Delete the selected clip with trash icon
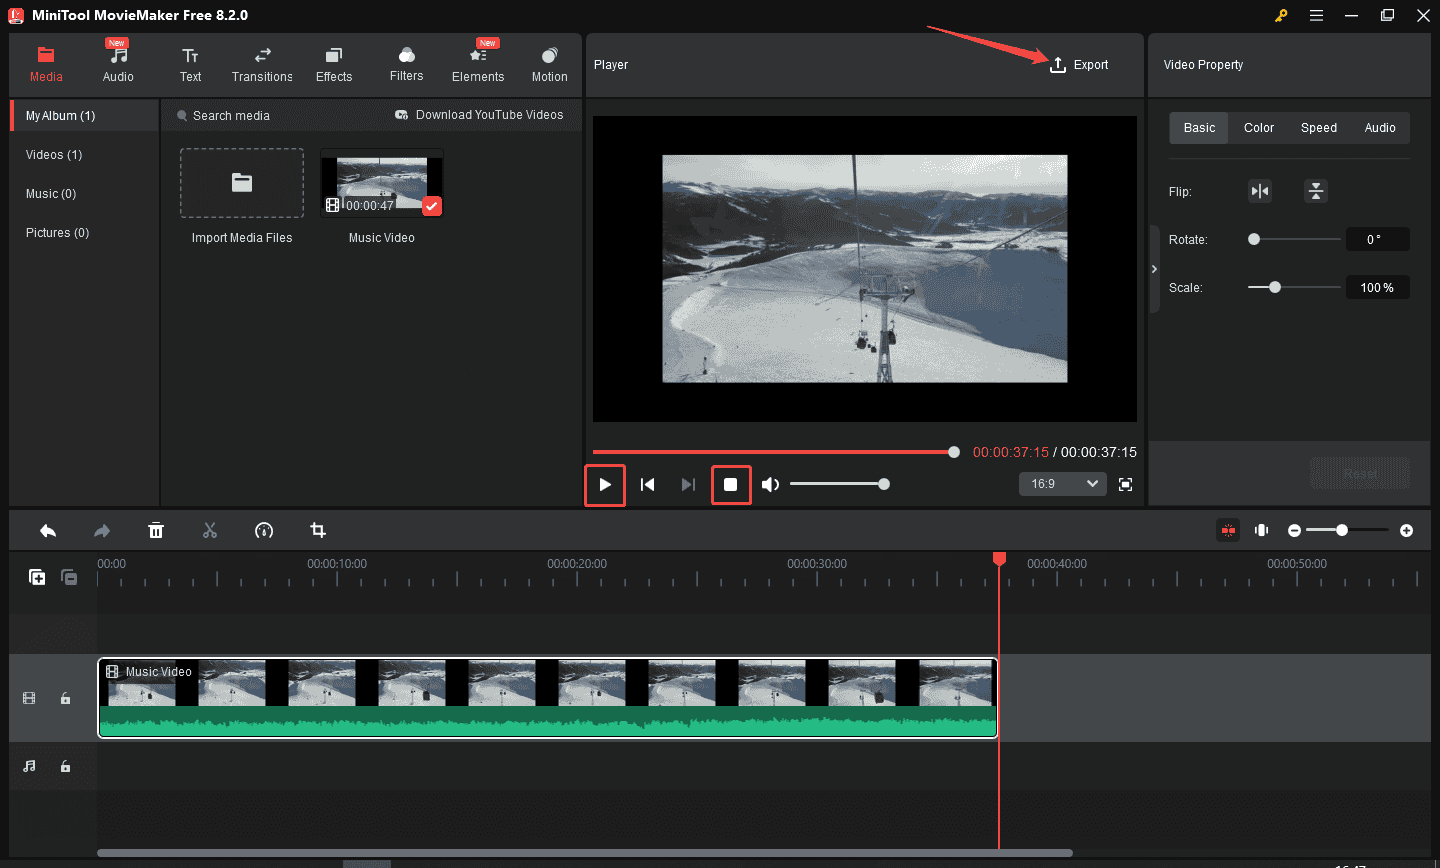This screenshot has width=1440, height=868. [x=156, y=531]
